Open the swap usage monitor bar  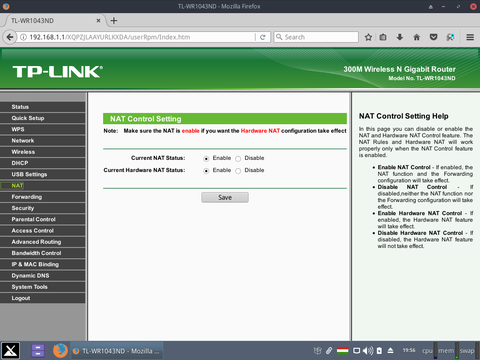click(x=477, y=351)
